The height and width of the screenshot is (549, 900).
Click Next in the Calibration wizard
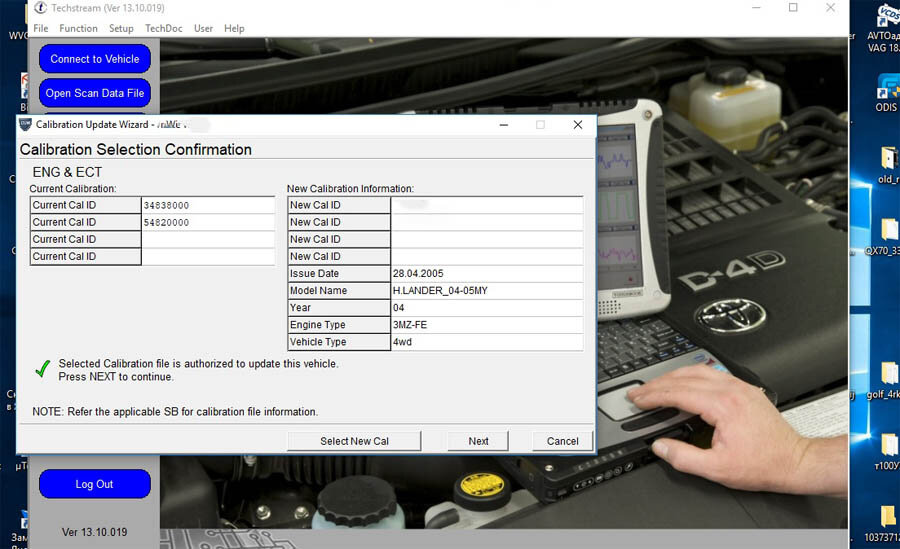[478, 441]
